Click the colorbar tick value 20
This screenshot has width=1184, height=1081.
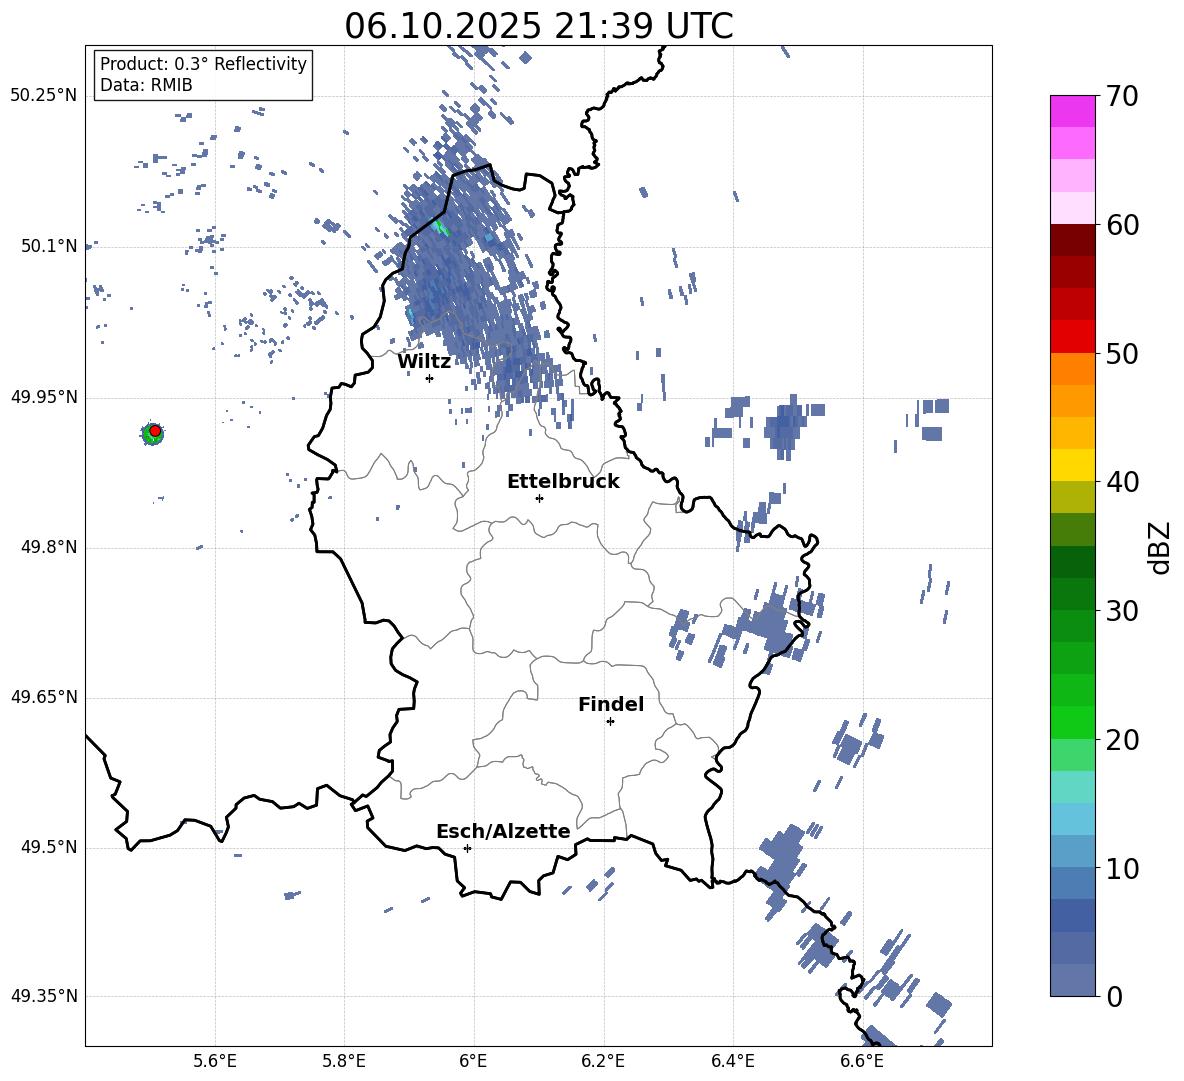[1122, 740]
